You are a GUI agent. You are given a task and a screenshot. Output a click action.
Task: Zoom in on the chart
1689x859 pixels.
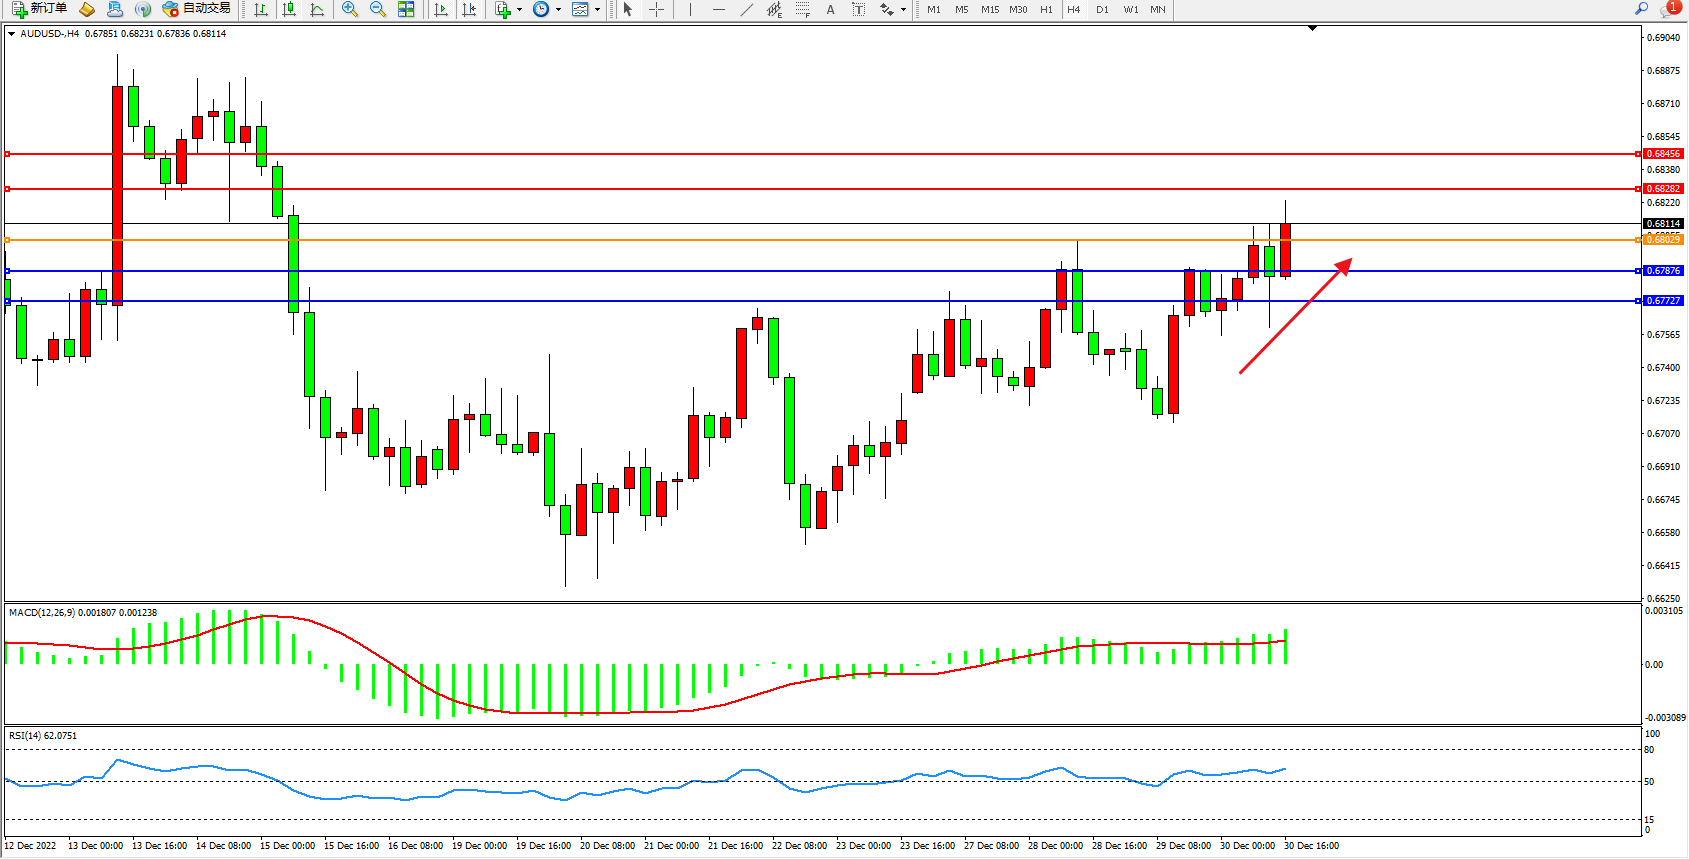click(349, 9)
